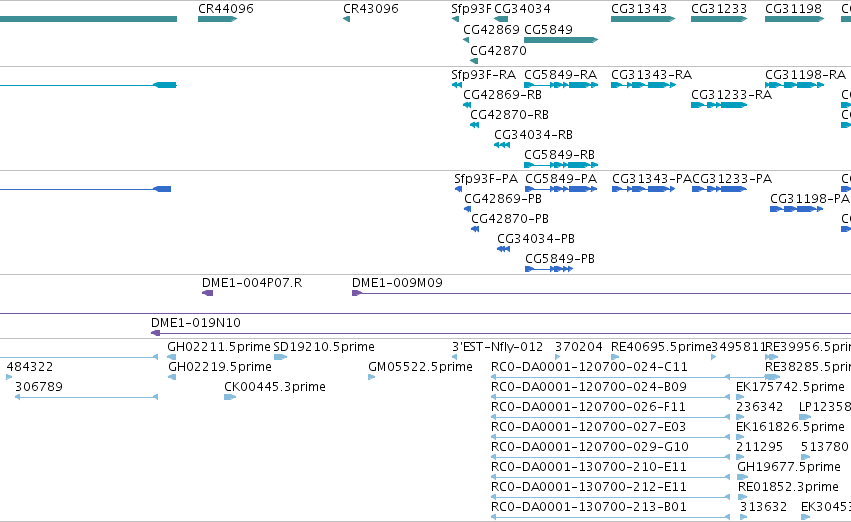851x522 pixels.
Task: Click the RE40695.5prime EST label
Action: coord(661,347)
